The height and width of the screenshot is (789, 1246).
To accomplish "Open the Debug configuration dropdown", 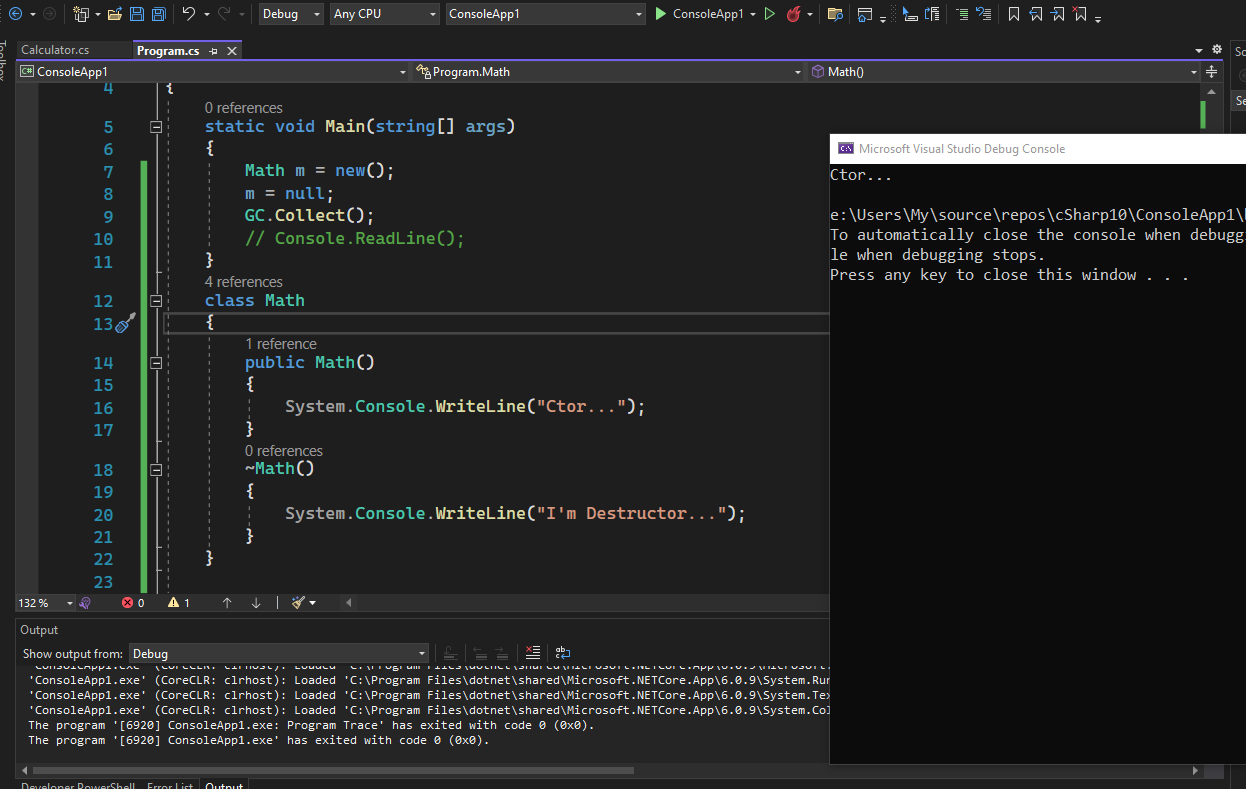I will pos(291,14).
